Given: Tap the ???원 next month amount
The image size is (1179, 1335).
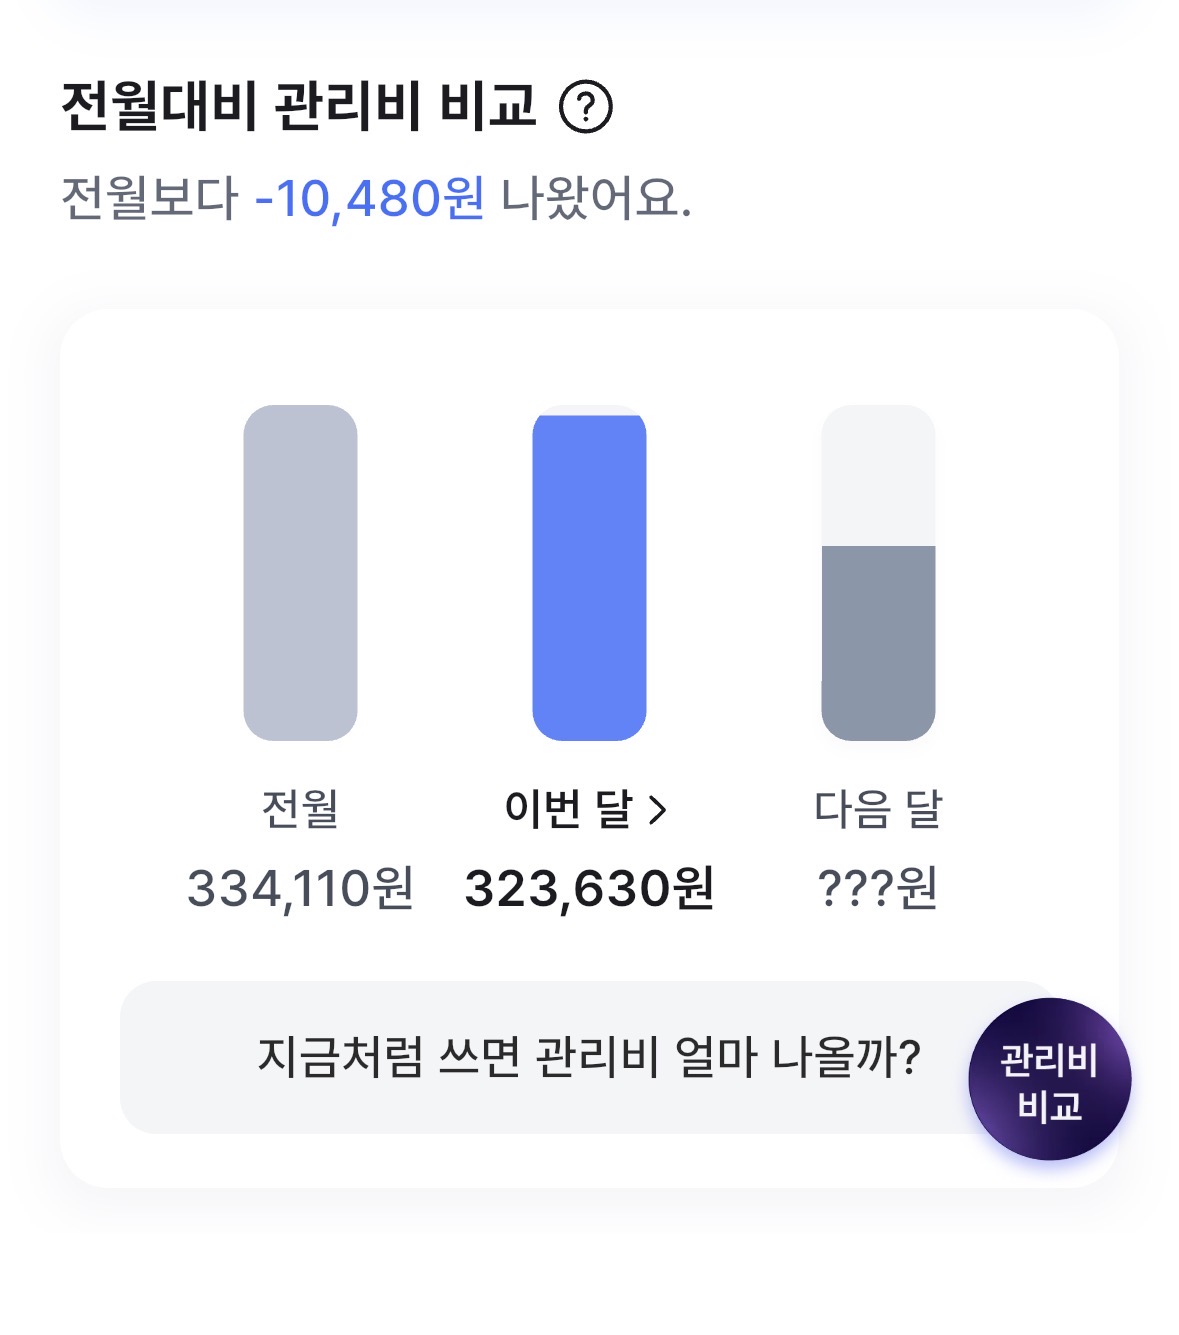Looking at the screenshot, I should [878, 889].
